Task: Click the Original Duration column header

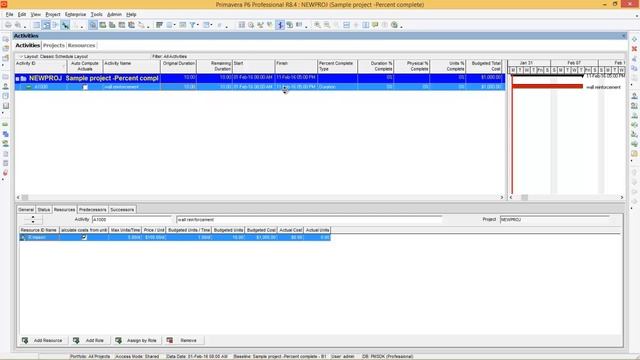Action: [x=178, y=66]
